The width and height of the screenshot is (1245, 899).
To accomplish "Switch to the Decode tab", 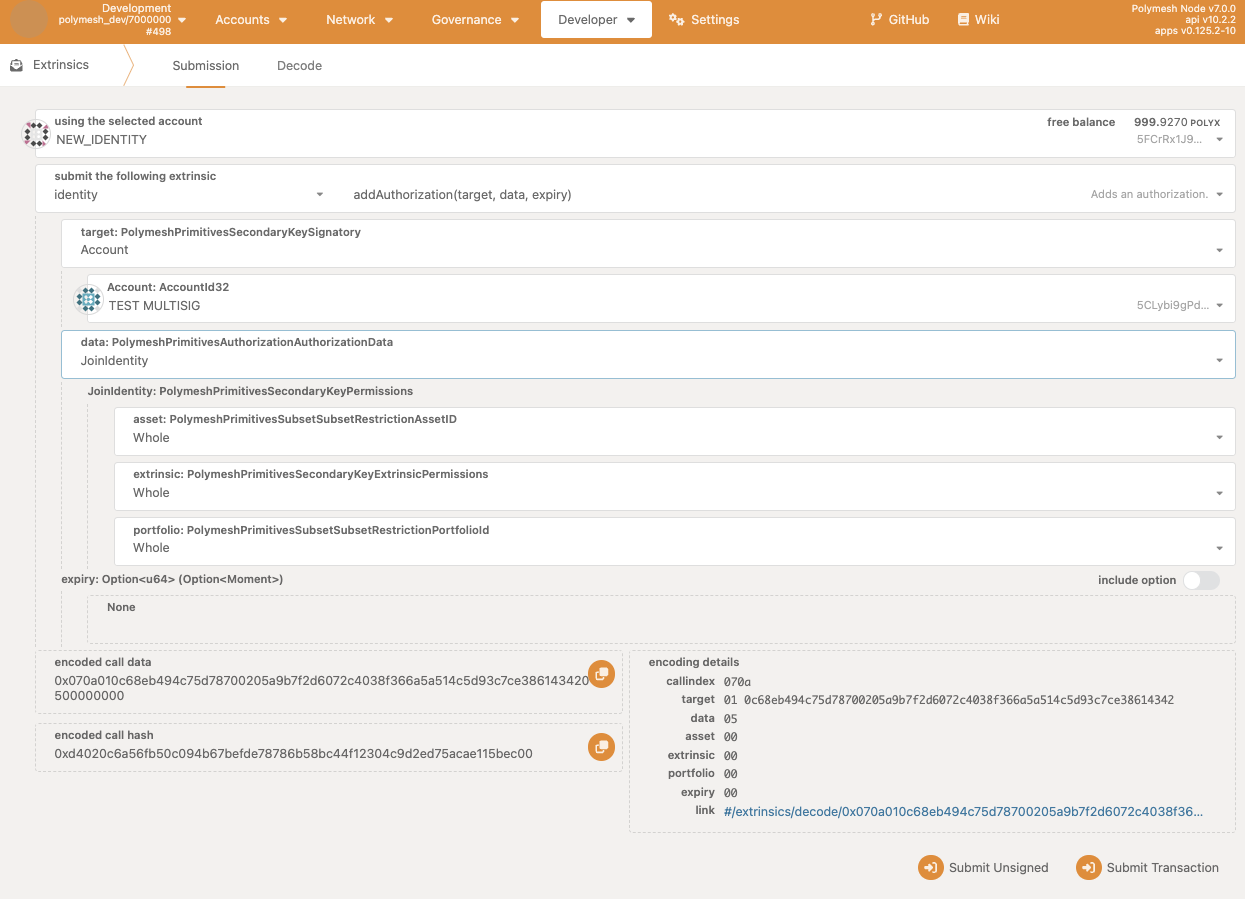I will tap(299, 66).
